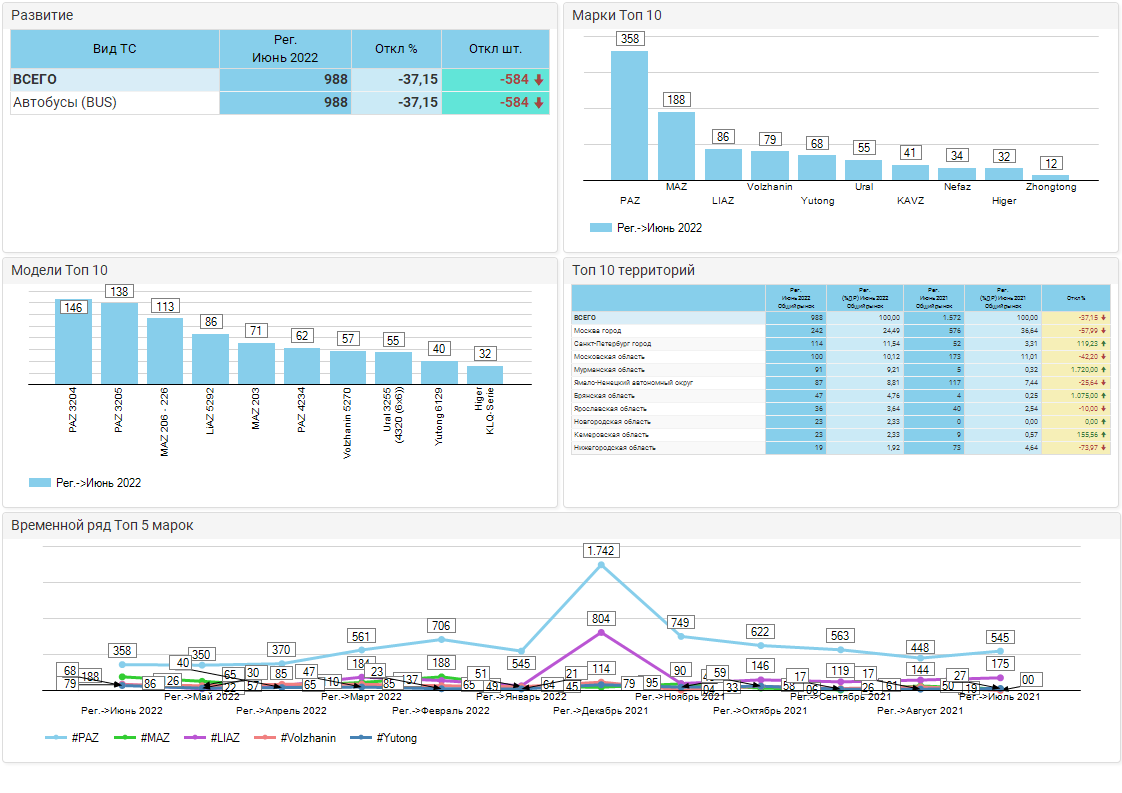Click green up arrow for Брянская область

click(x=1104, y=395)
